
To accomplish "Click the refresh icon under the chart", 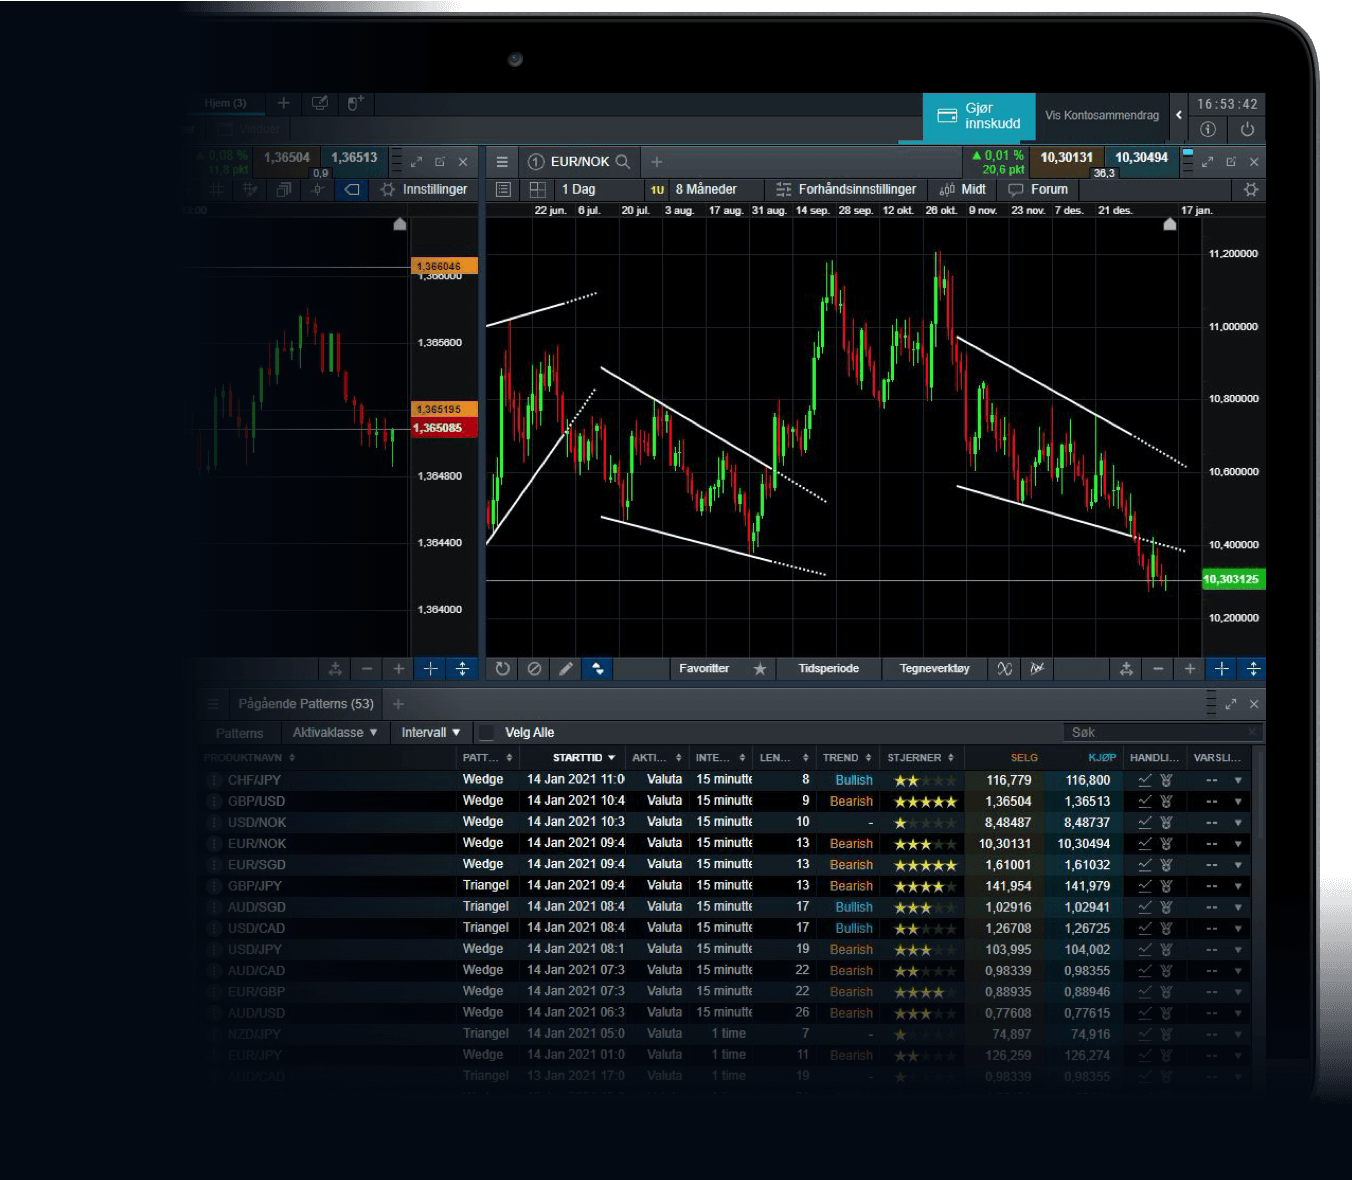I will [502, 669].
